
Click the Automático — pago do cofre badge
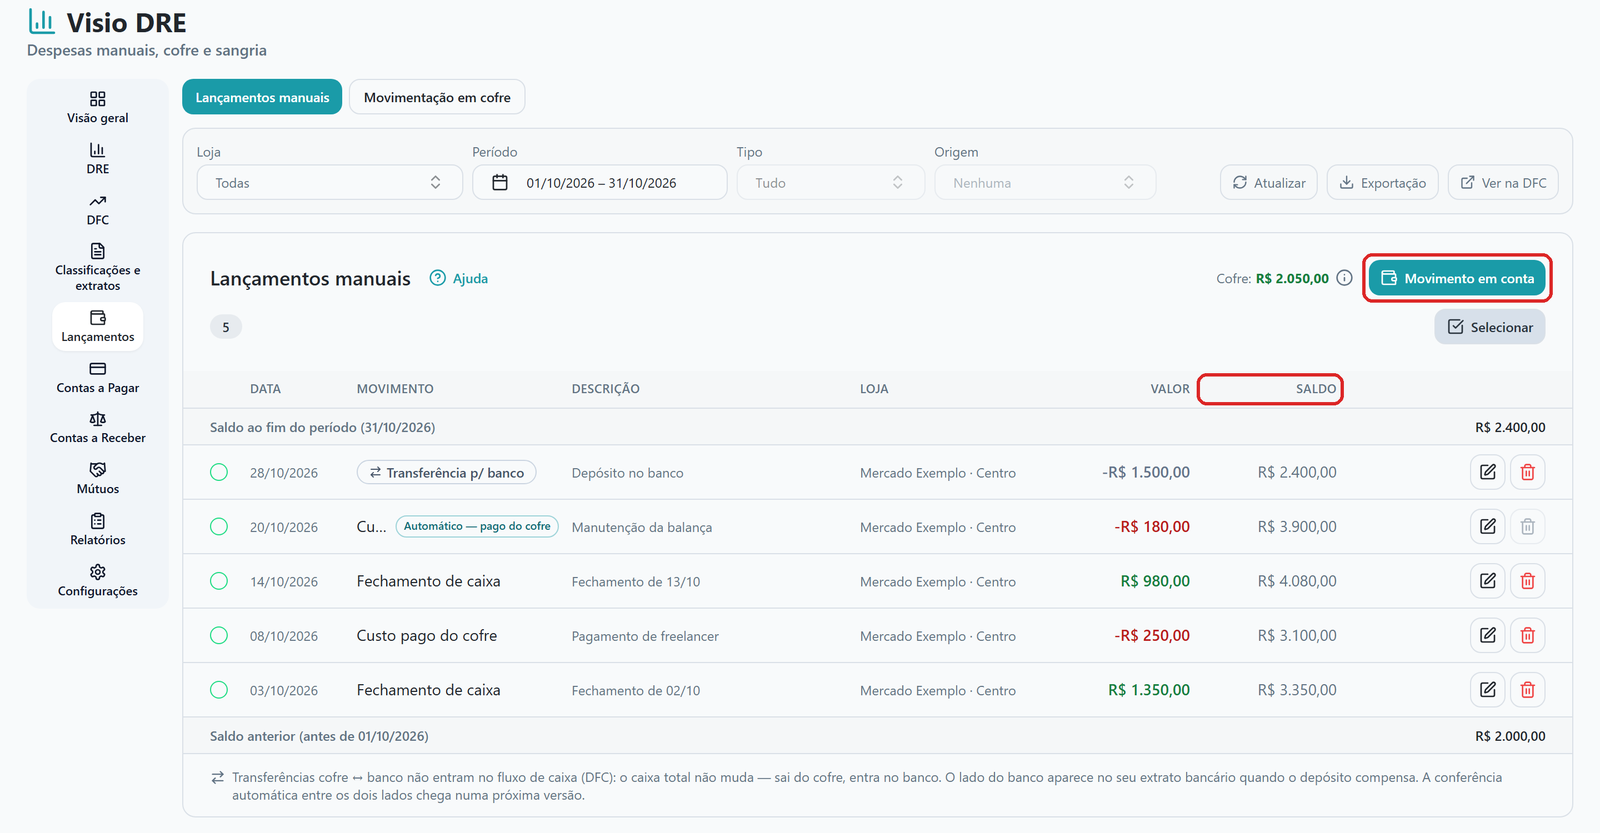(x=477, y=526)
